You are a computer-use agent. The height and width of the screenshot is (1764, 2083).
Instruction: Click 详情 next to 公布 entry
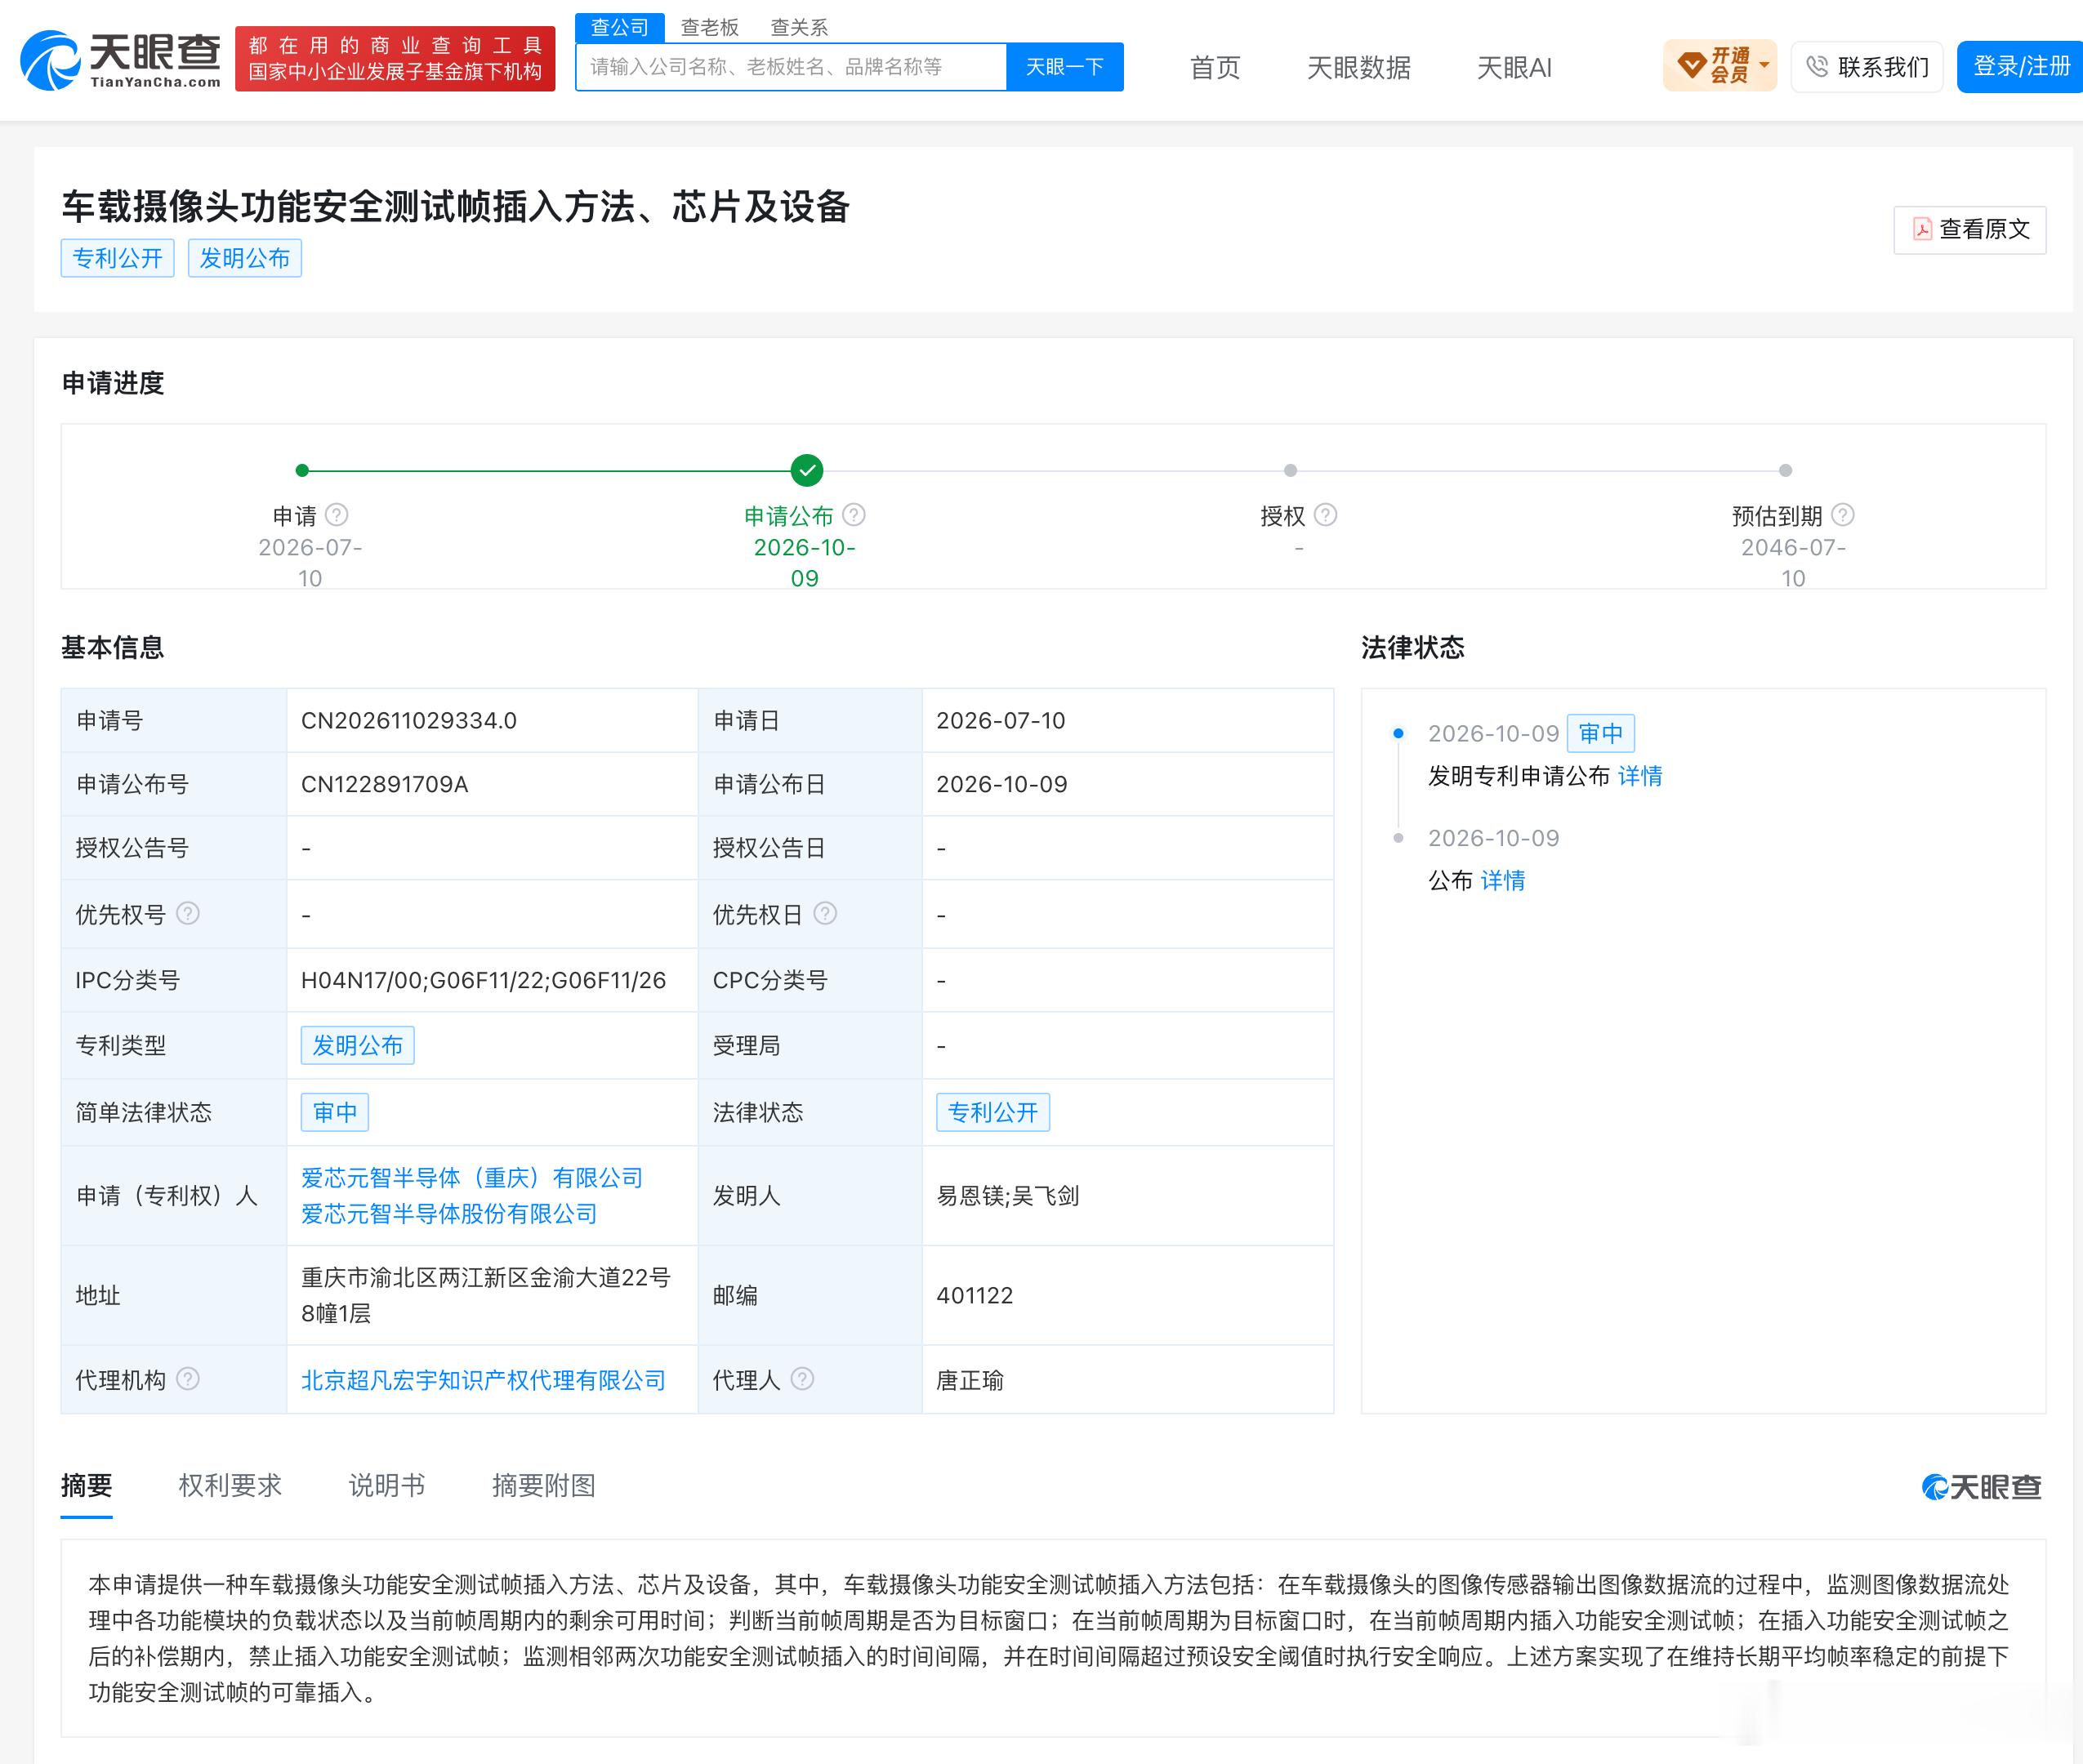(1503, 880)
